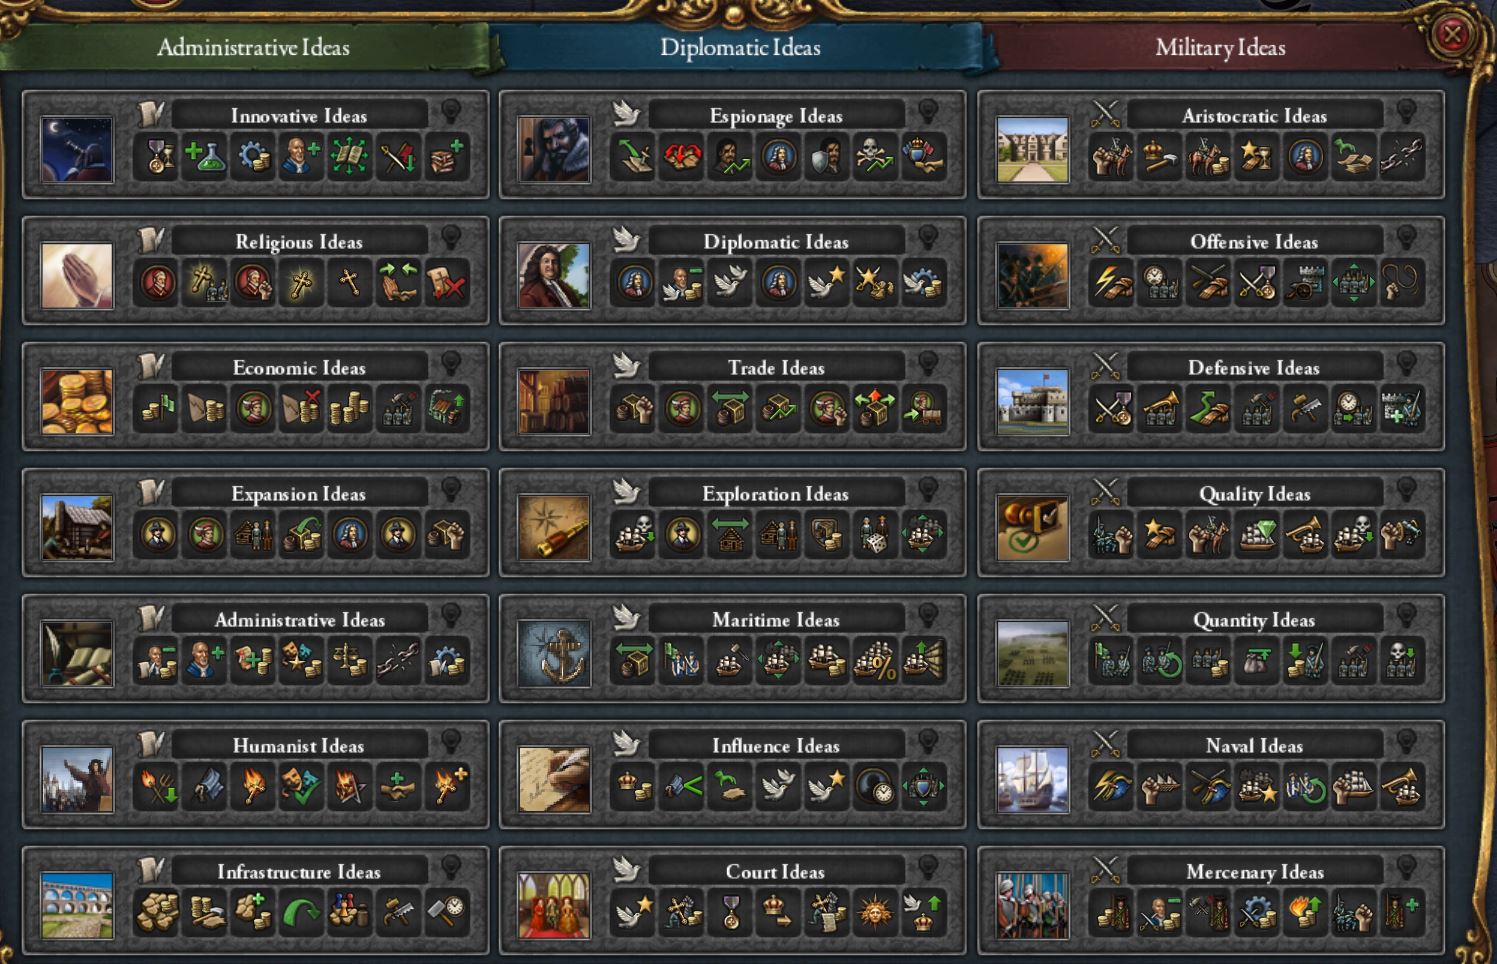Click the clock icon in Influence Ideas
The width and height of the screenshot is (1497, 964).
pos(874,787)
